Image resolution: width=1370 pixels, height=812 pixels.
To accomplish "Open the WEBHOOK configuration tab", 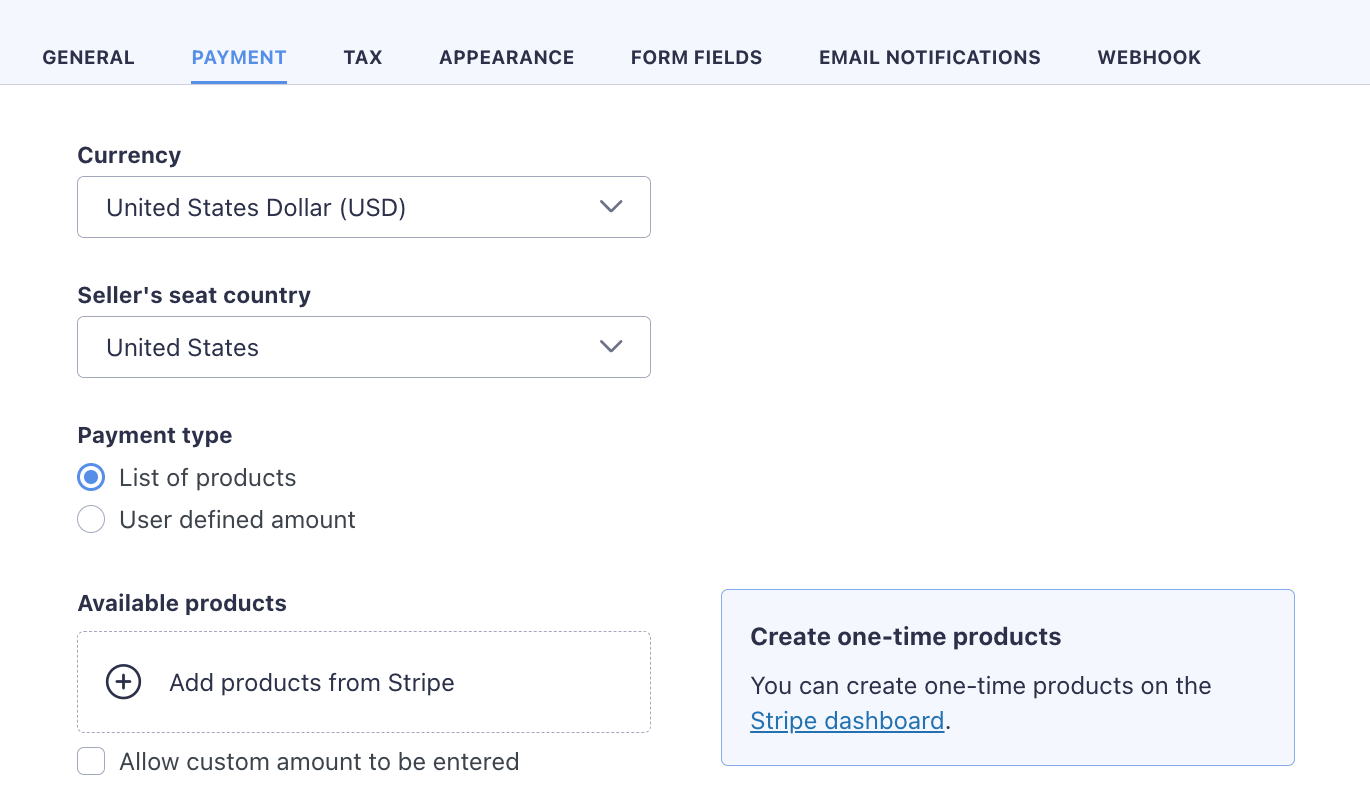I will click(1149, 57).
